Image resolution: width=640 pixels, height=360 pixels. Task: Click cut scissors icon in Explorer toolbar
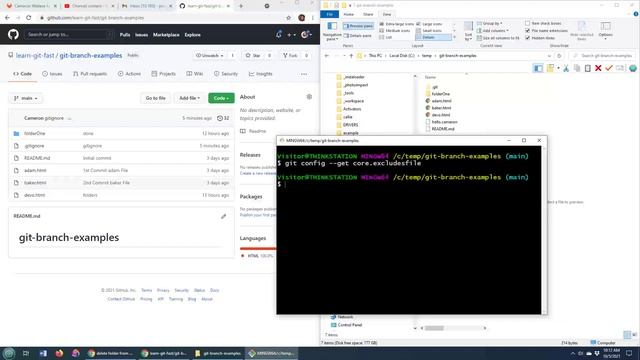[566, 68]
